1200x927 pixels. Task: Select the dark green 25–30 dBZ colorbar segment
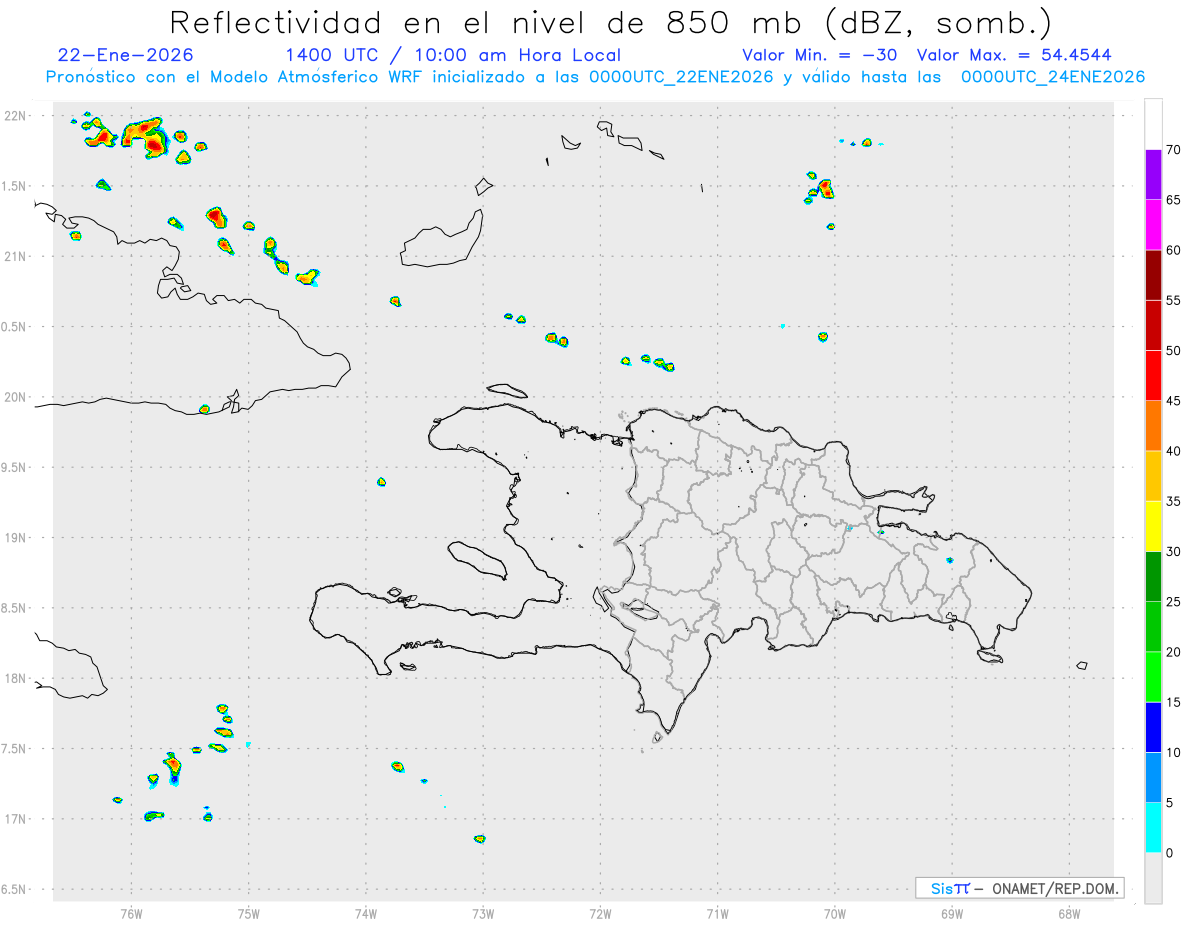click(1153, 577)
